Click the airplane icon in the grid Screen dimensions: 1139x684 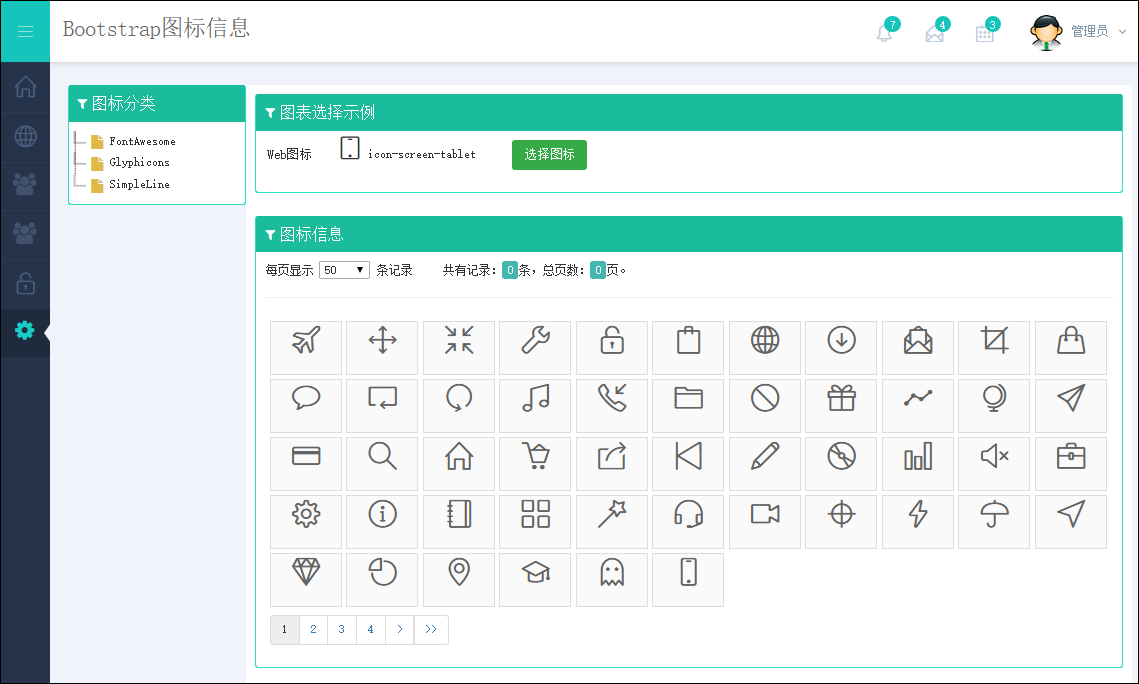(x=306, y=342)
